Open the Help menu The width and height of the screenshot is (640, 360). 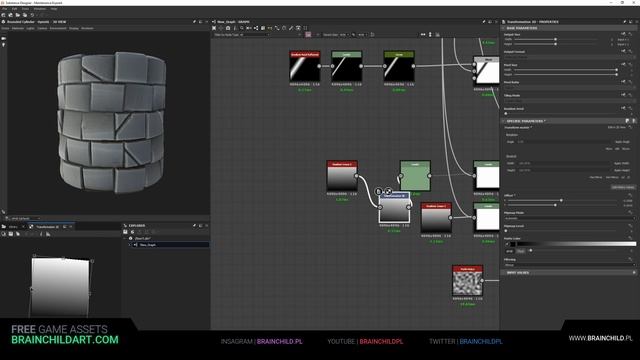[x=54, y=9]
